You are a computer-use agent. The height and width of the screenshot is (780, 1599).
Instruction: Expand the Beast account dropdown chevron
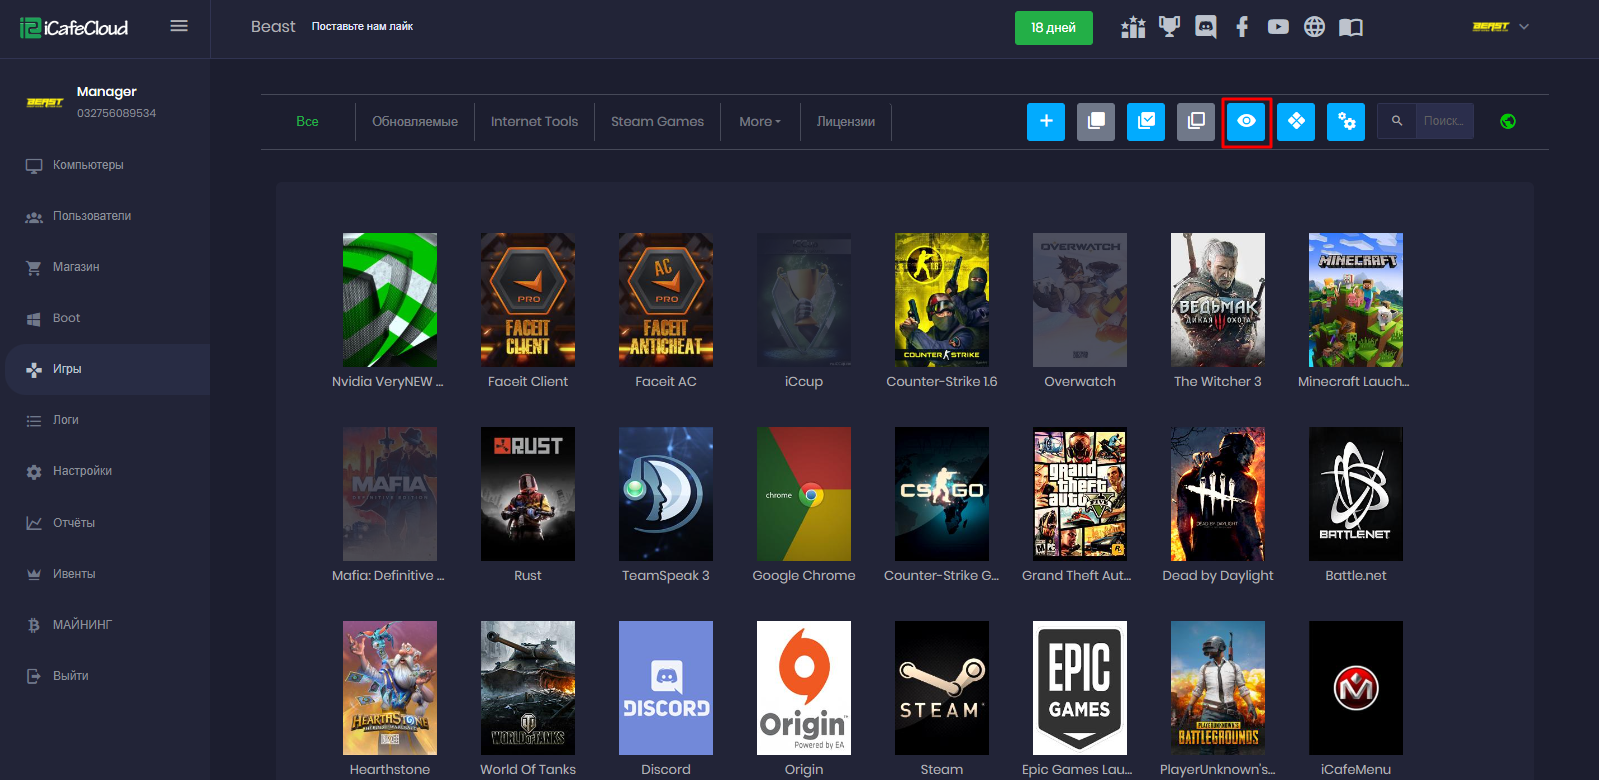pyautogui.click(x=1524, y=27)
